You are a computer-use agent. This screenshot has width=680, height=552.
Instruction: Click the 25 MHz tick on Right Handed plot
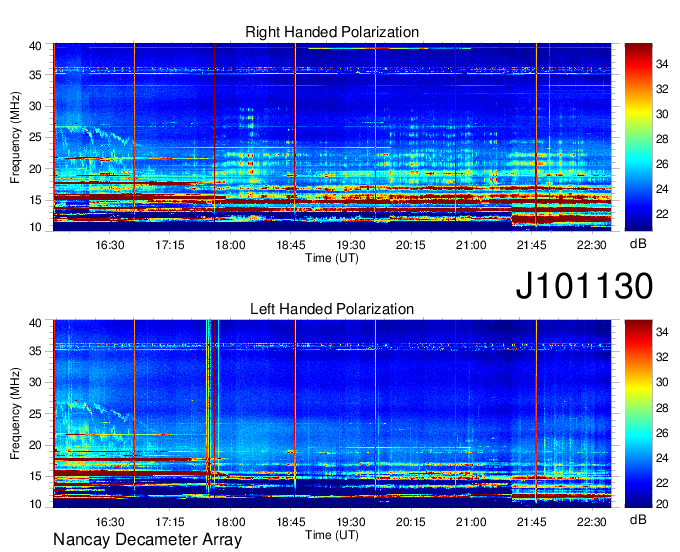[36, 137]
